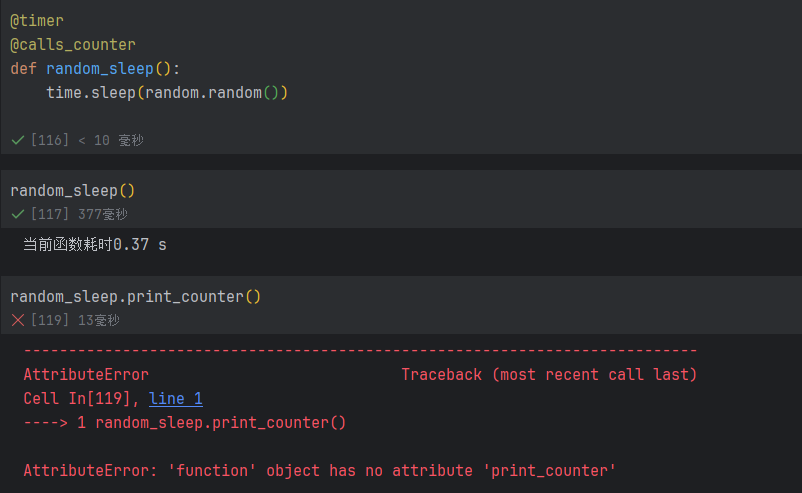Click the red X error status of cell 119
802x493 pixels.
[x=18, y=320]
